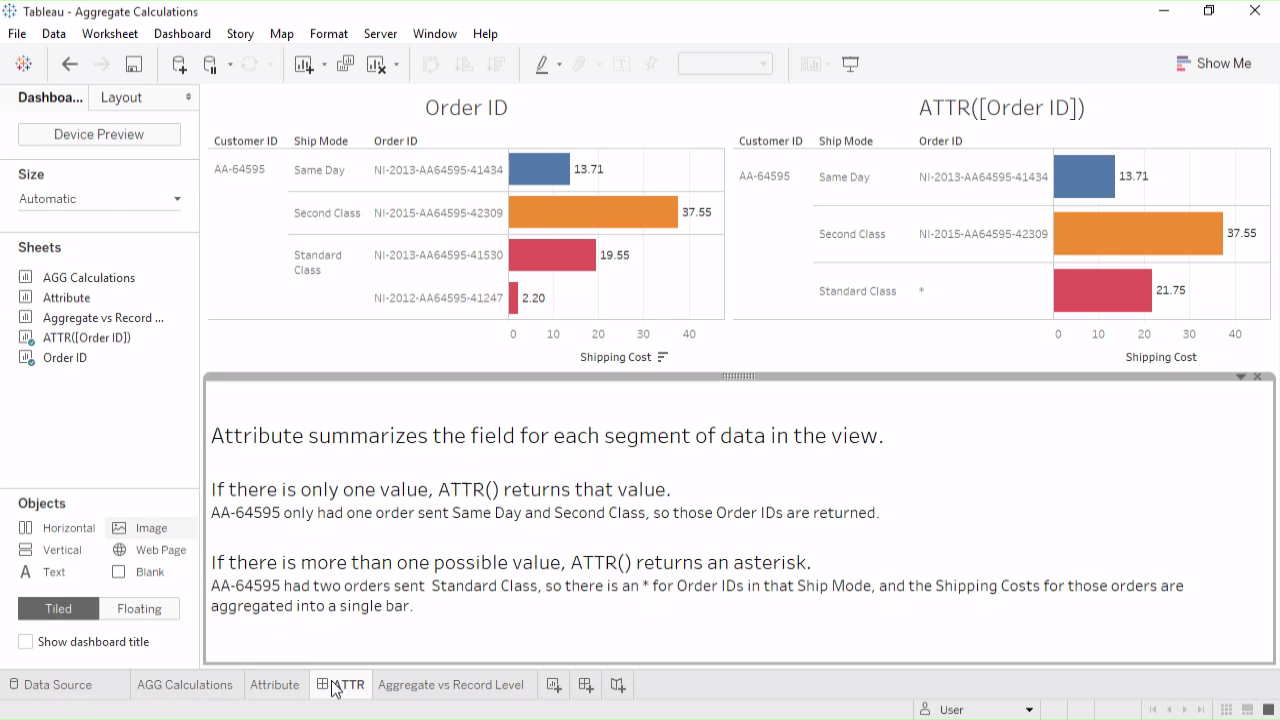The width and height of the screenshot is (1280, 720).
Task: Click the Duplicate sheet toolbar icon
Action: (x=345, y=64)
